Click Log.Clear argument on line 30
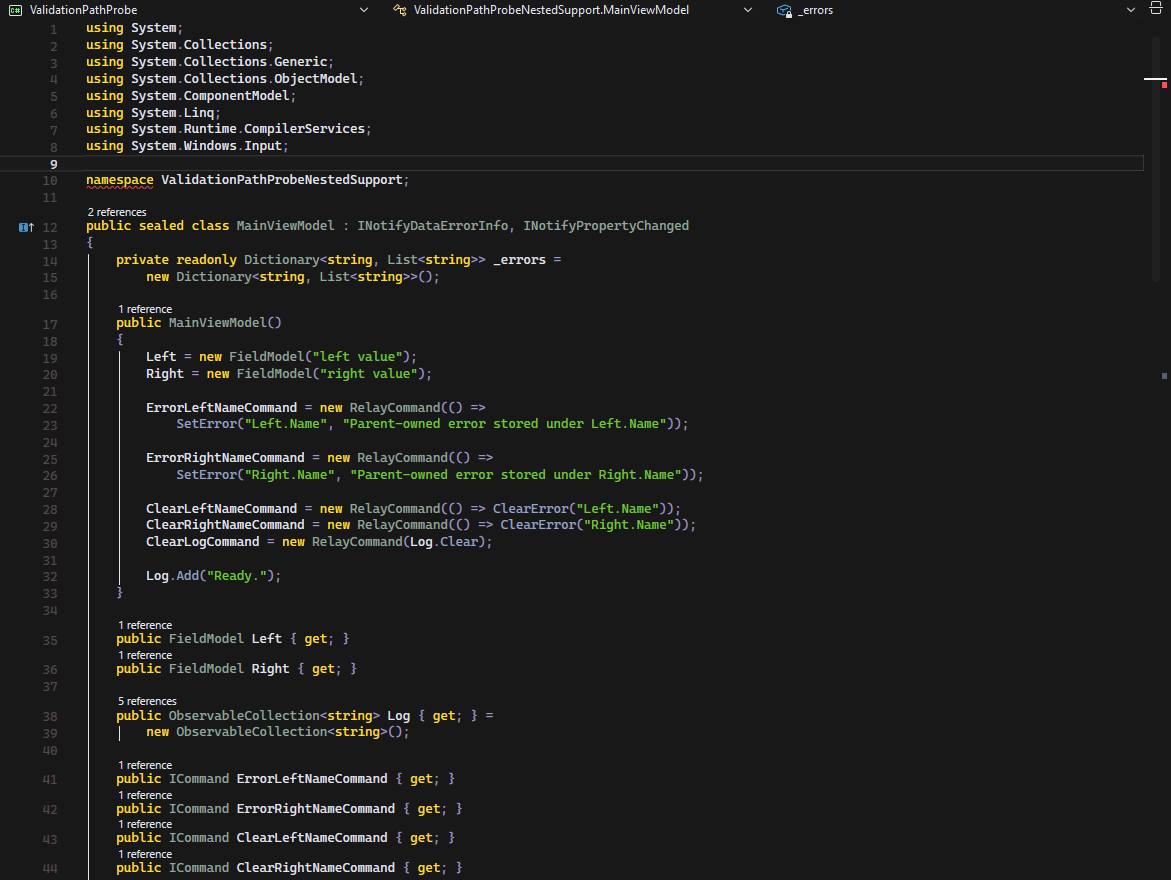 (x=444, y=542)
